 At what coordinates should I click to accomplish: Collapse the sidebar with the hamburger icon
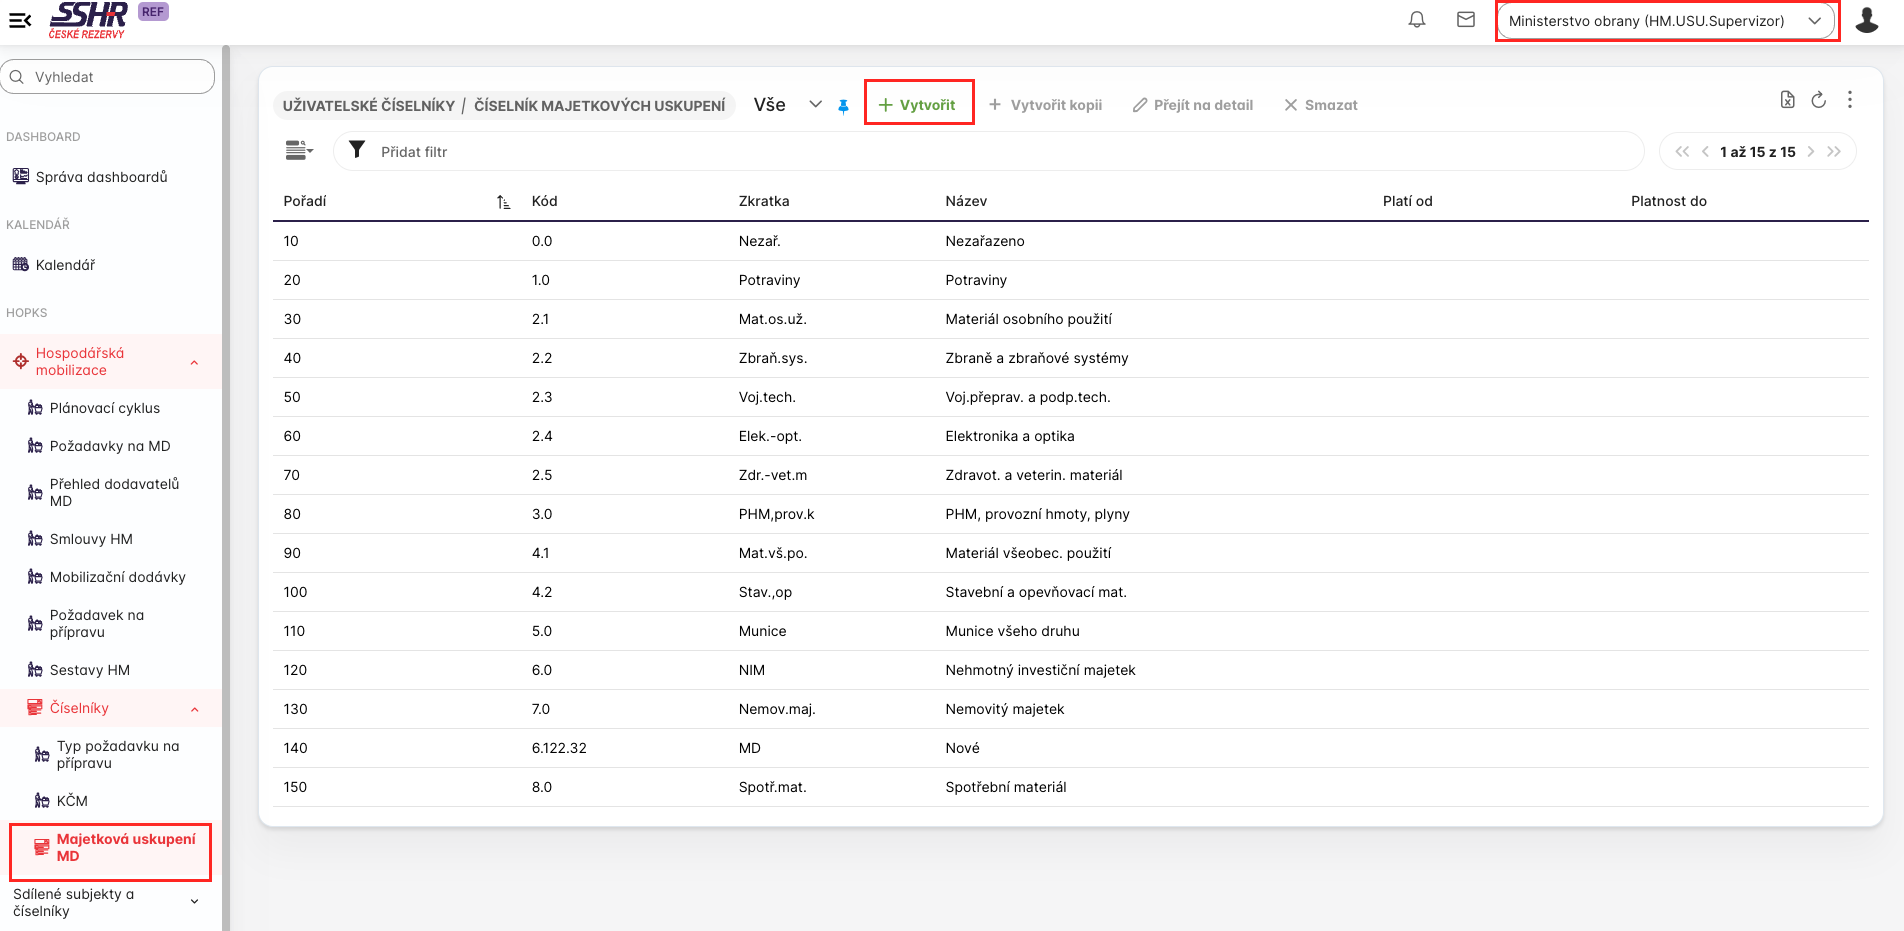tap(20, 20)
